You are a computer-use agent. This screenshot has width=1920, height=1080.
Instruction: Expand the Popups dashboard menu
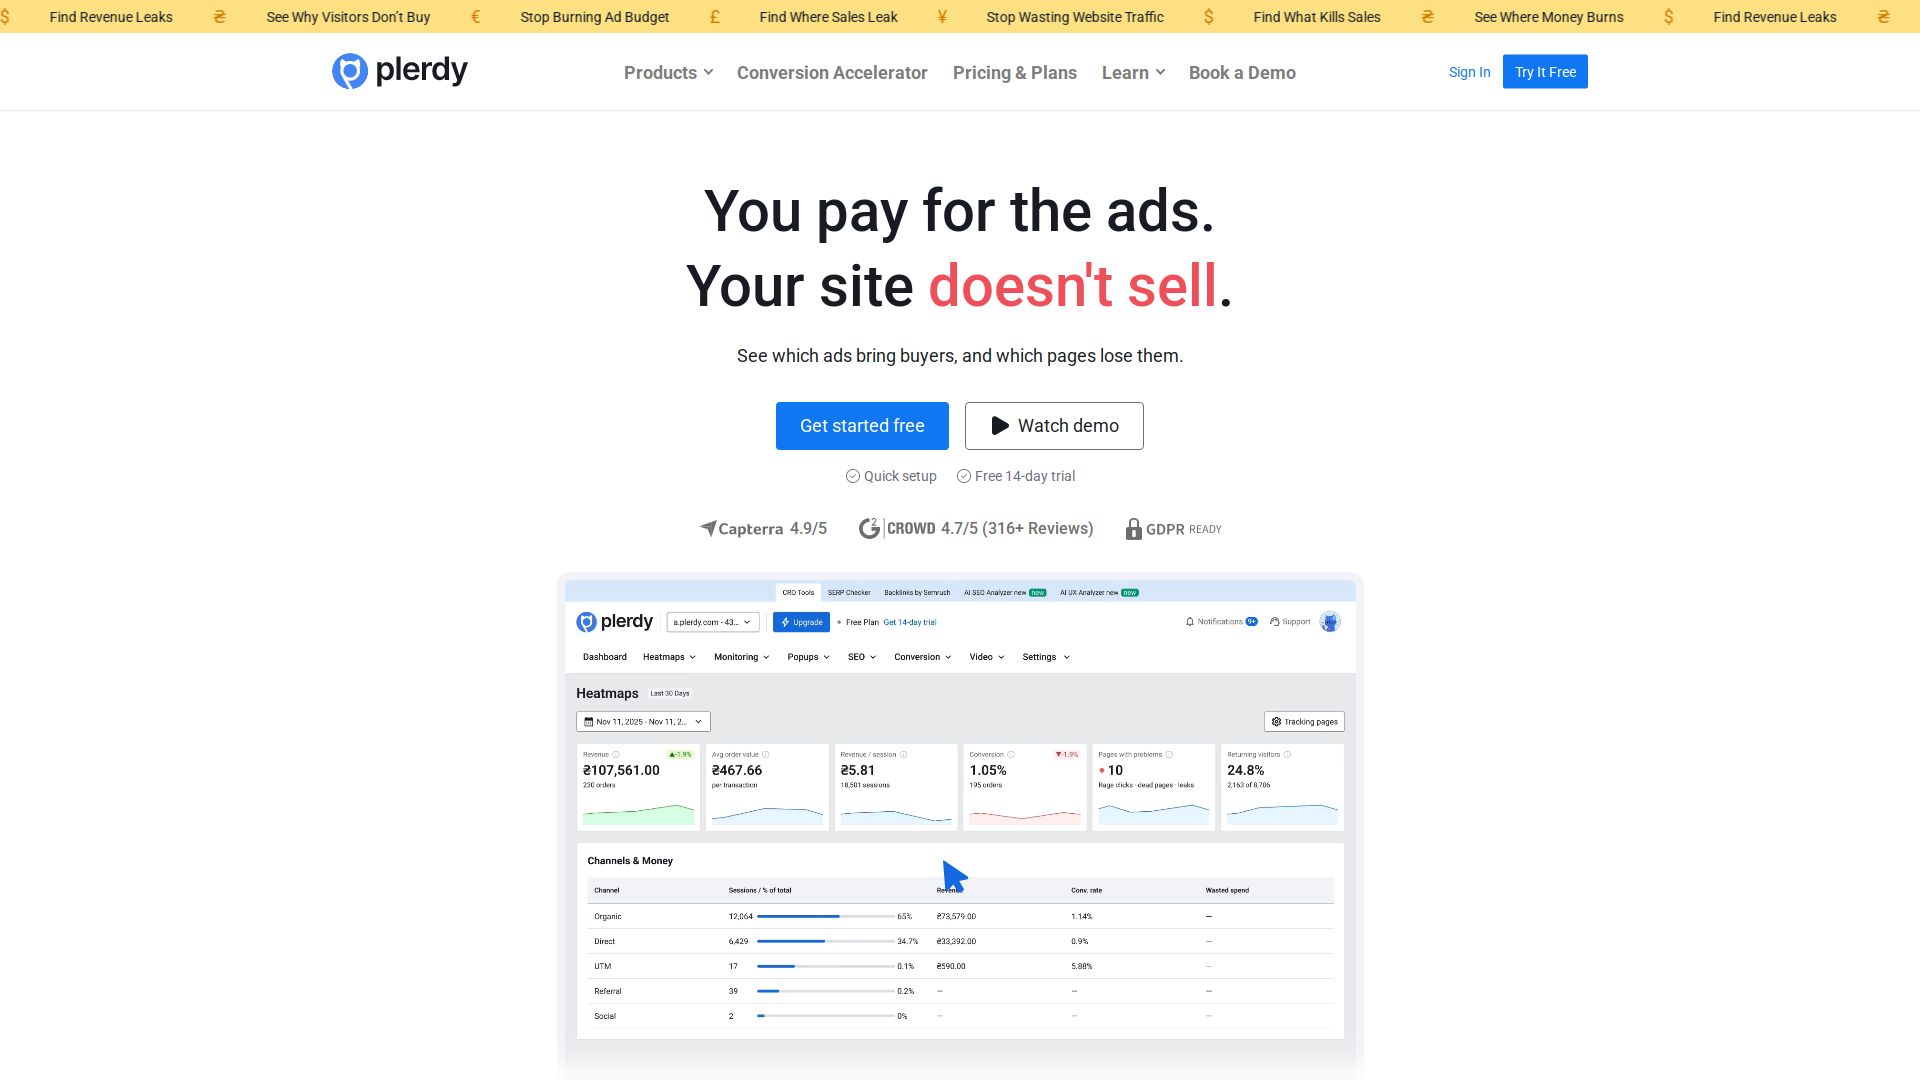click(x=808, y=657)
